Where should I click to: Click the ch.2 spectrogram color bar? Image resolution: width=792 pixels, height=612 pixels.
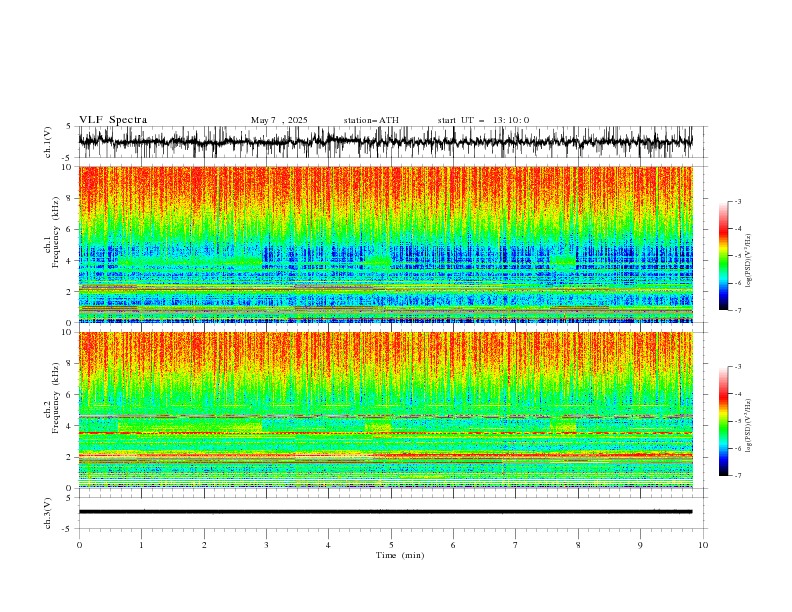pos(723,421)
